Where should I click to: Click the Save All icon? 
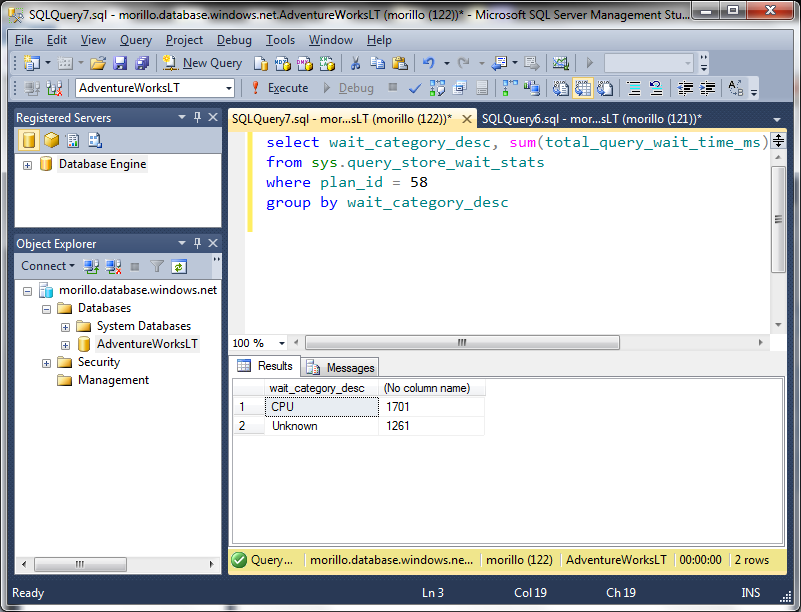[x=142, y=63]
